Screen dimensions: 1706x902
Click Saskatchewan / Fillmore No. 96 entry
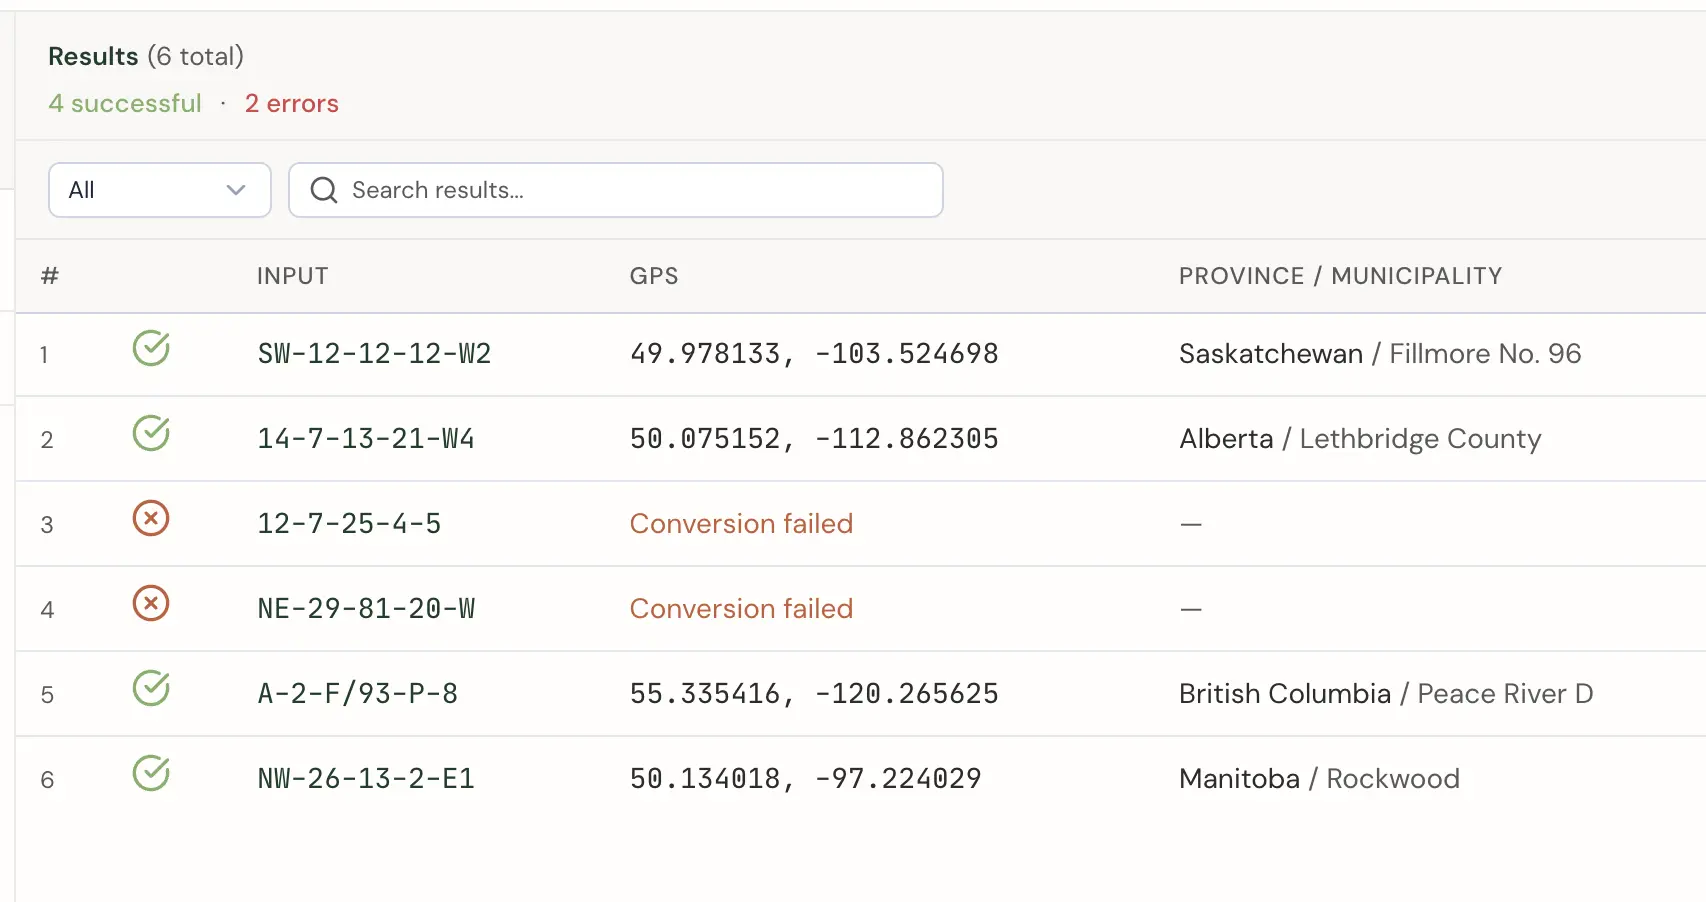[1380, 353]
